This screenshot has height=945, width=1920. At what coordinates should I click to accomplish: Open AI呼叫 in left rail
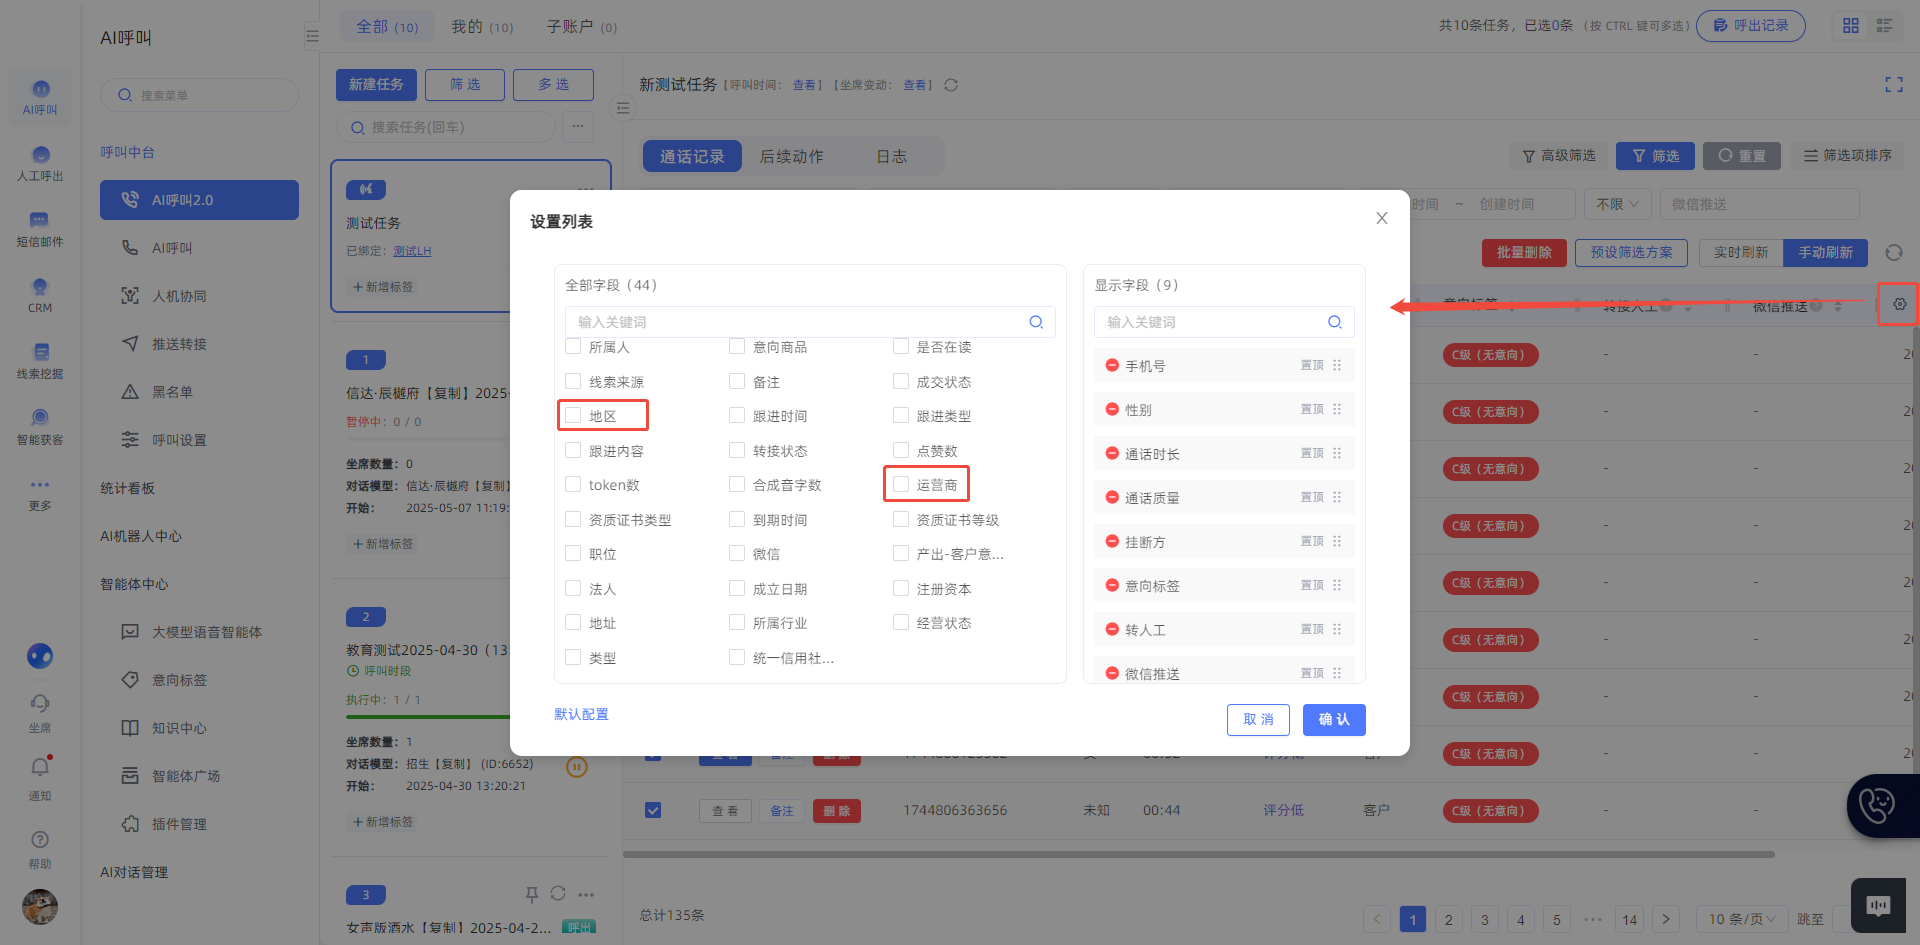[40, 97]
